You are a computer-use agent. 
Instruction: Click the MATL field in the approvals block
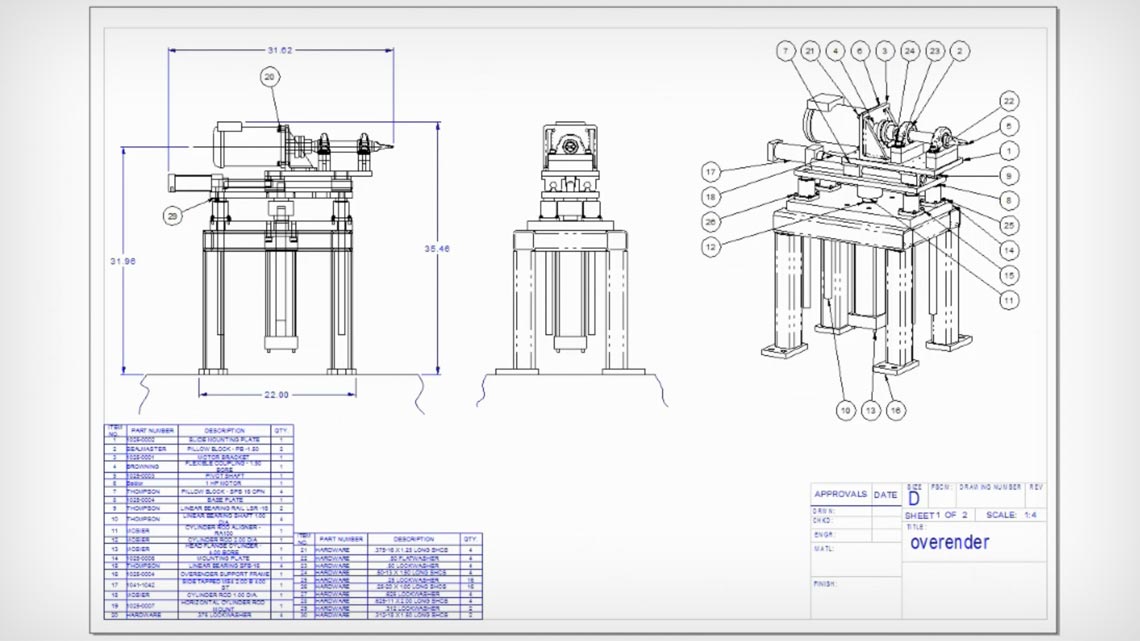point(824,547)
